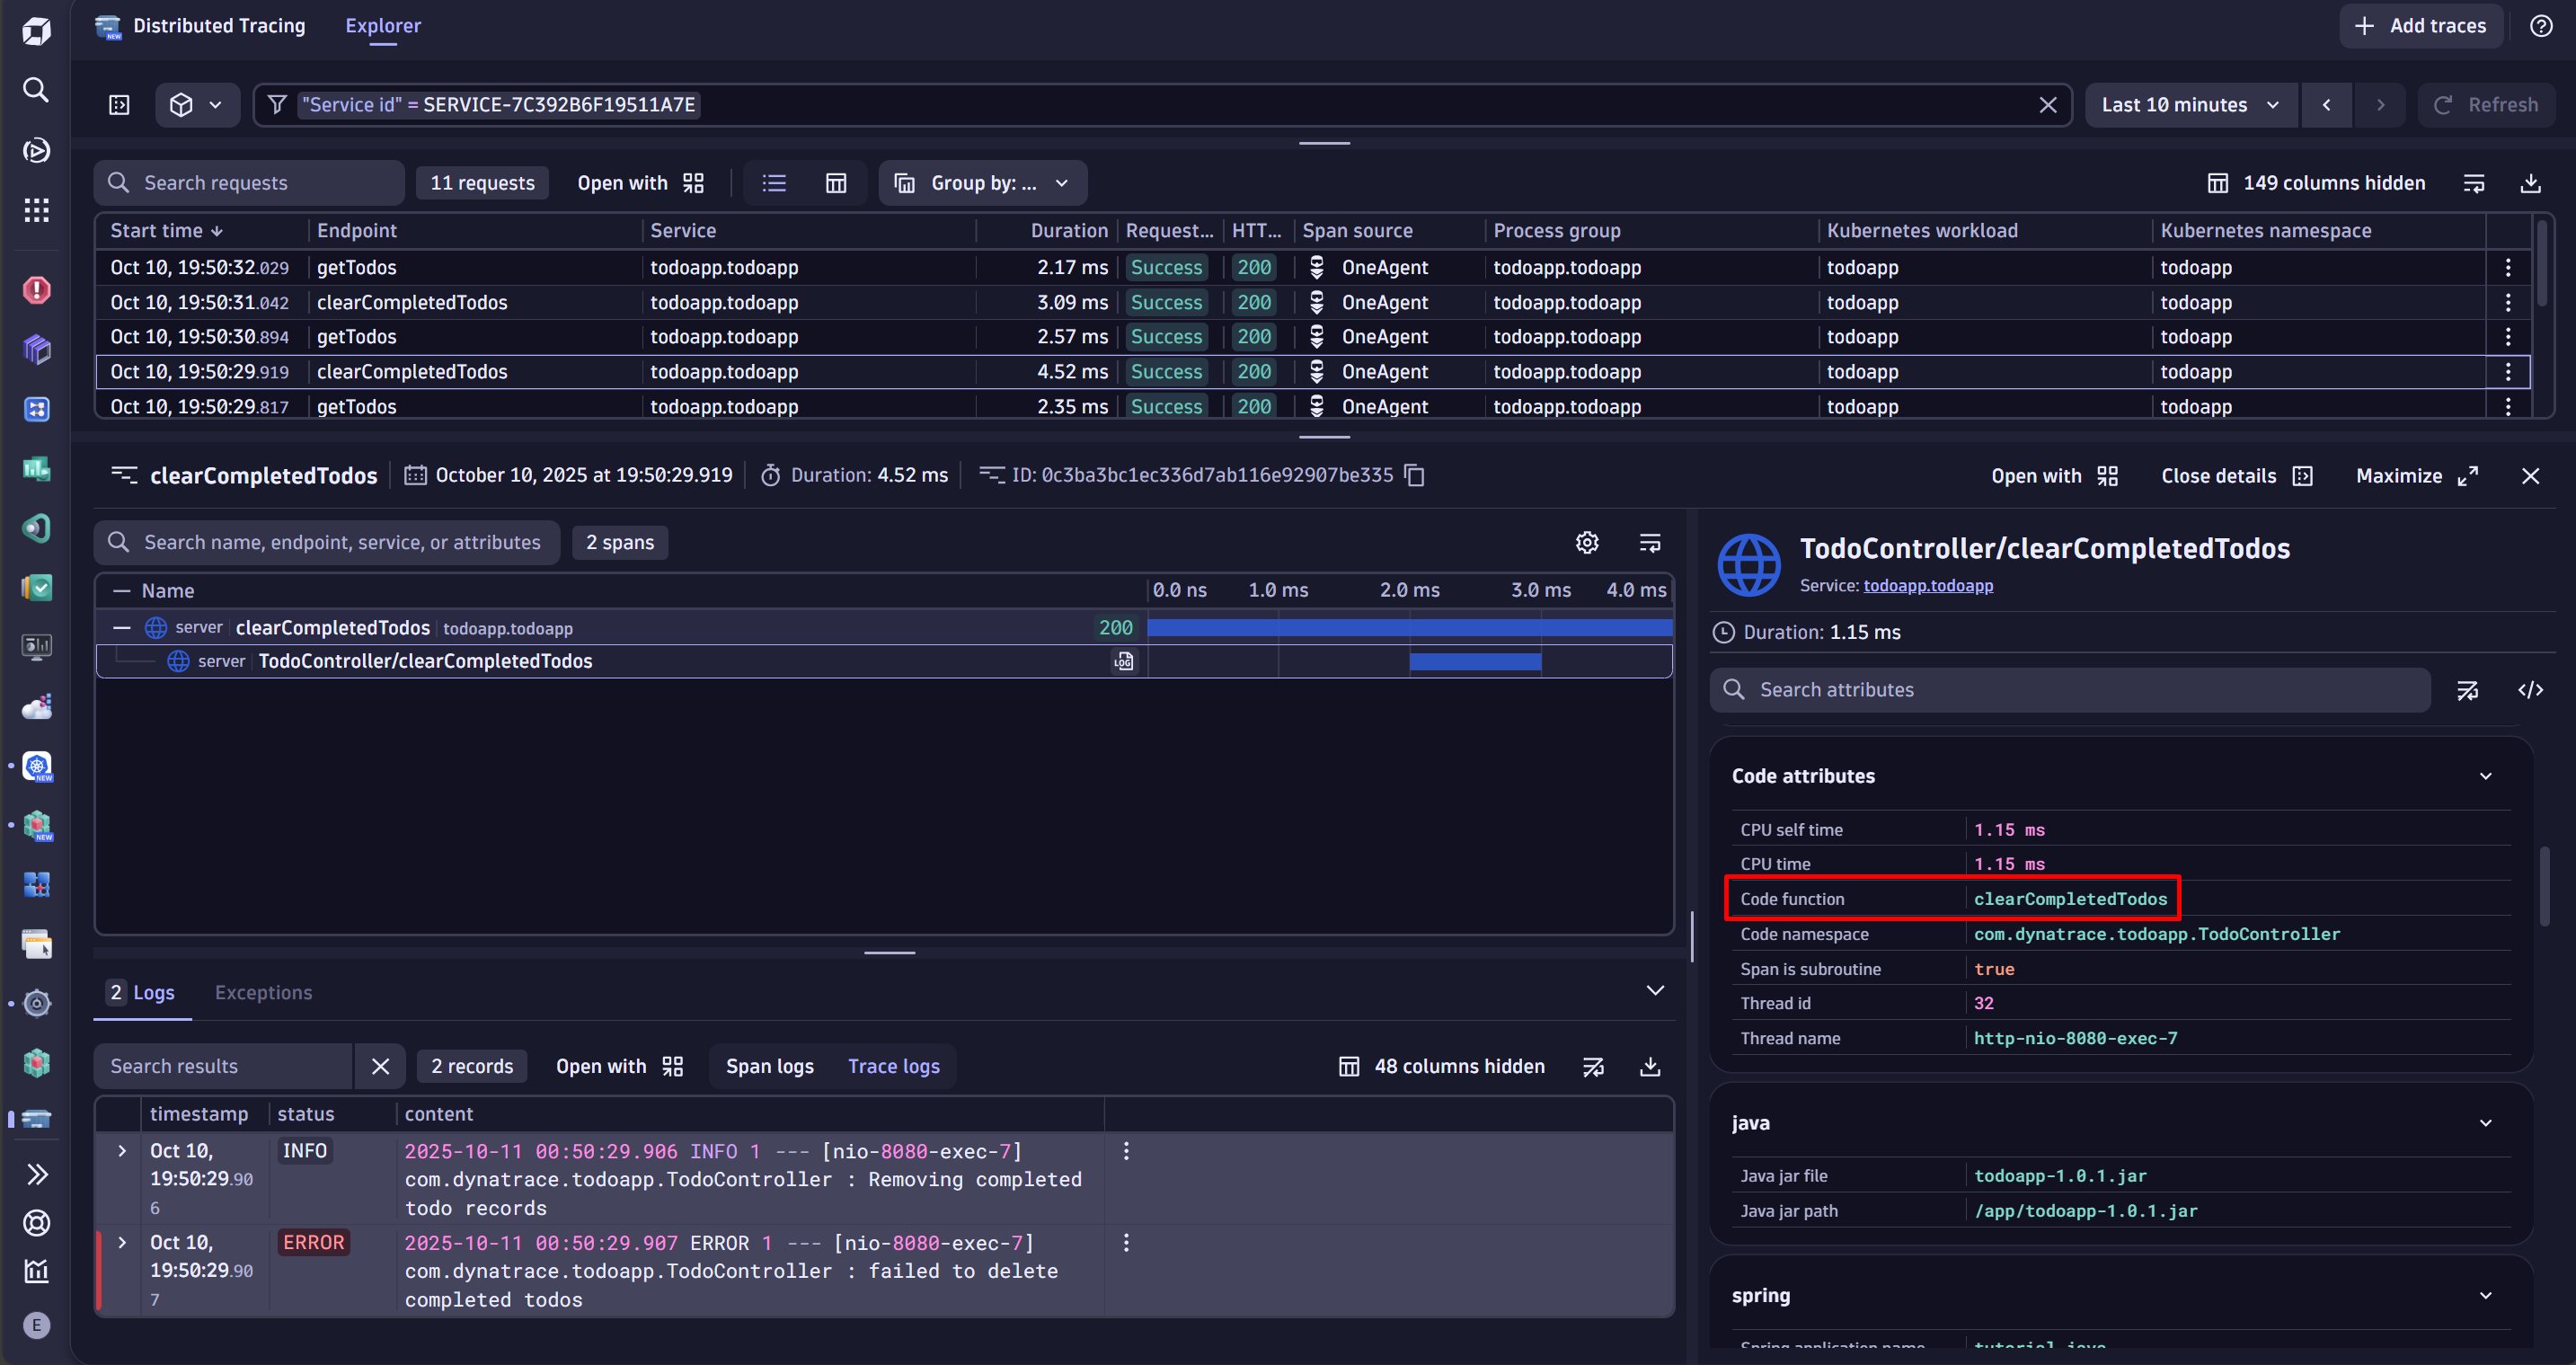The width and height of the screenshot is (2576, 1365).
Task: Select the Trace logs tab
Action: coord(893,1066)
